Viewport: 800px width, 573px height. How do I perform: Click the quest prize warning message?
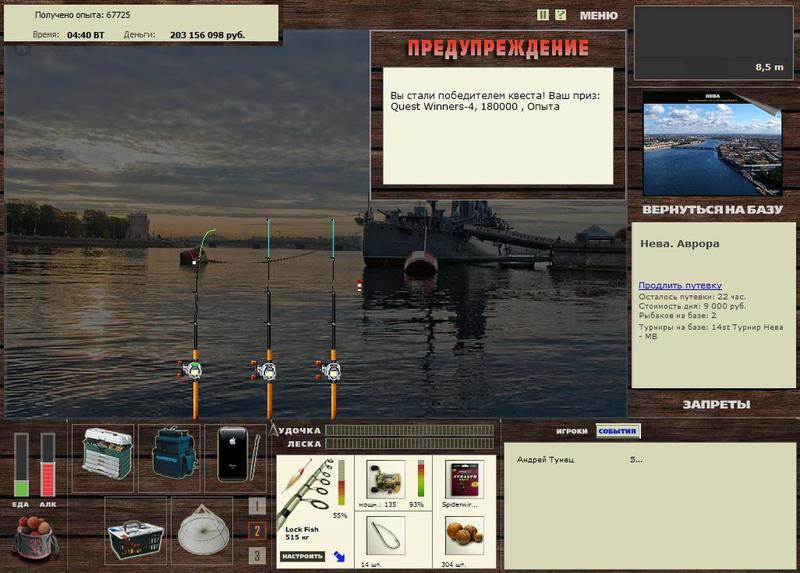pyautogui.click(x=495, y=101)
